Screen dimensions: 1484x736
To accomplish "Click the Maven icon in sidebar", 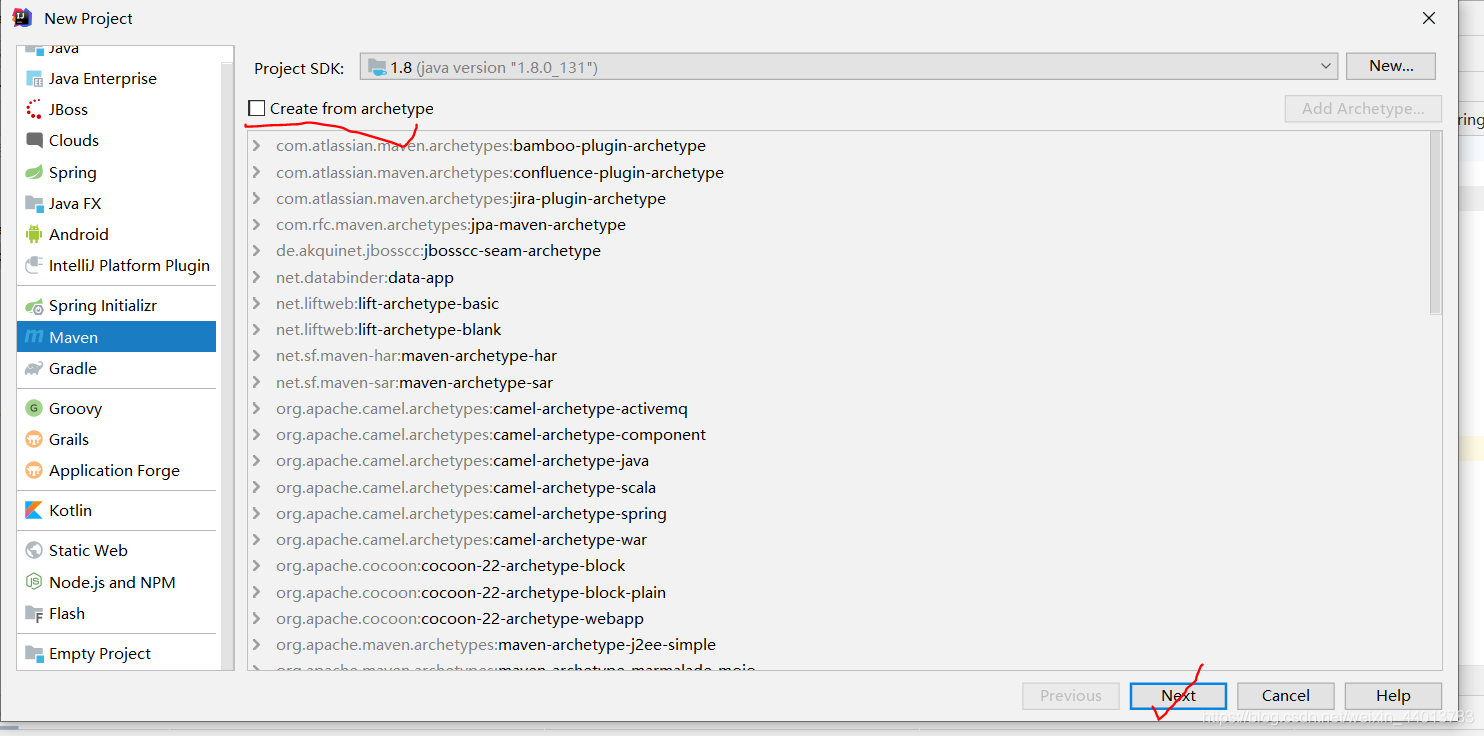I will click(x=34, y=338).
